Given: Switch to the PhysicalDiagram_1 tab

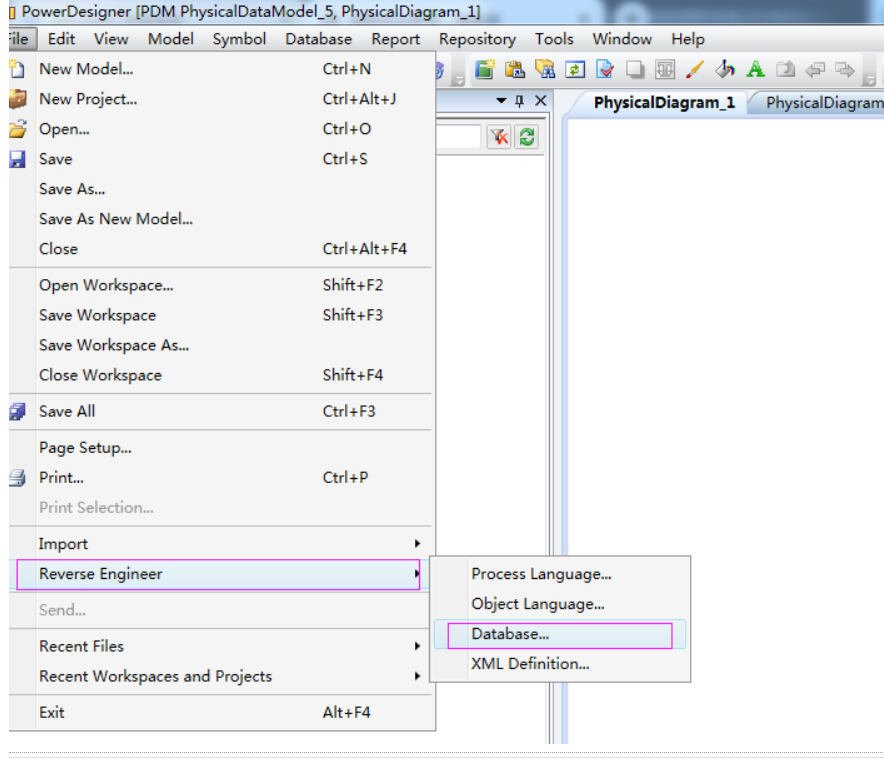Looking at the screenshot, I should [x=664, y=103].
